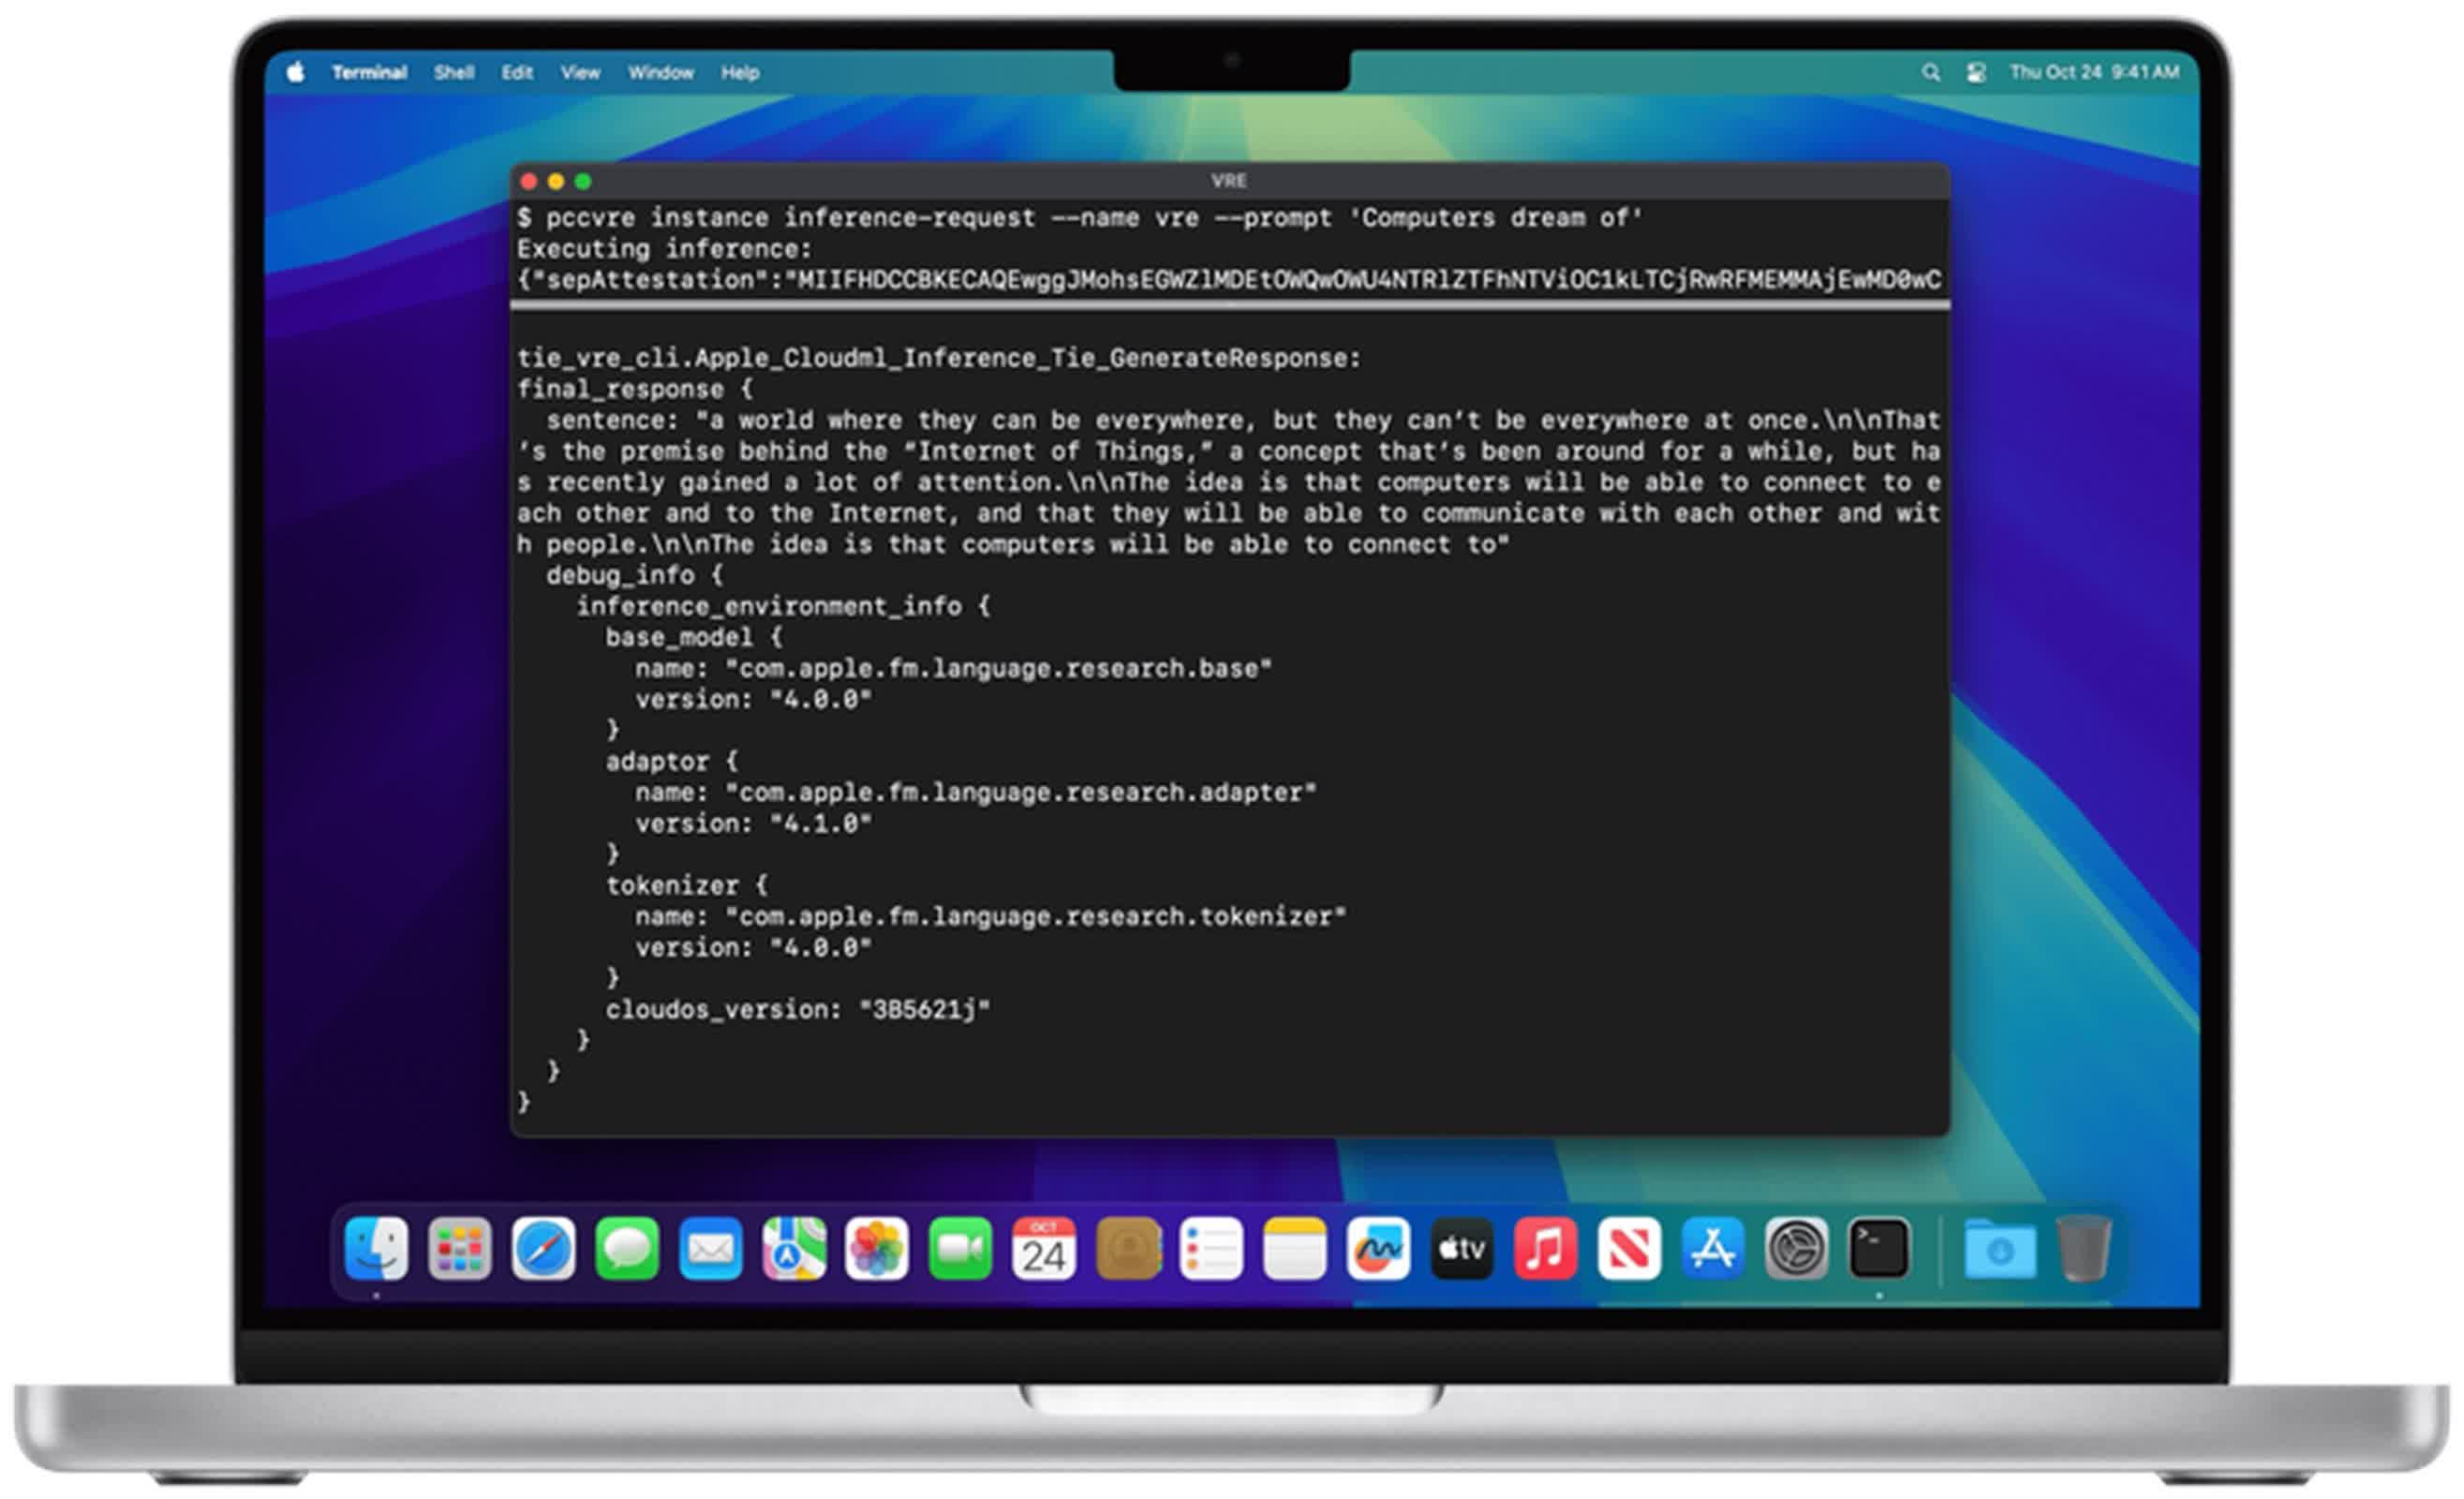Viewport: 2464px width, 1499px height.
Task: Launch the Notes app in the Dock
Action: pyautogui.click(x=1295, y=1248)
